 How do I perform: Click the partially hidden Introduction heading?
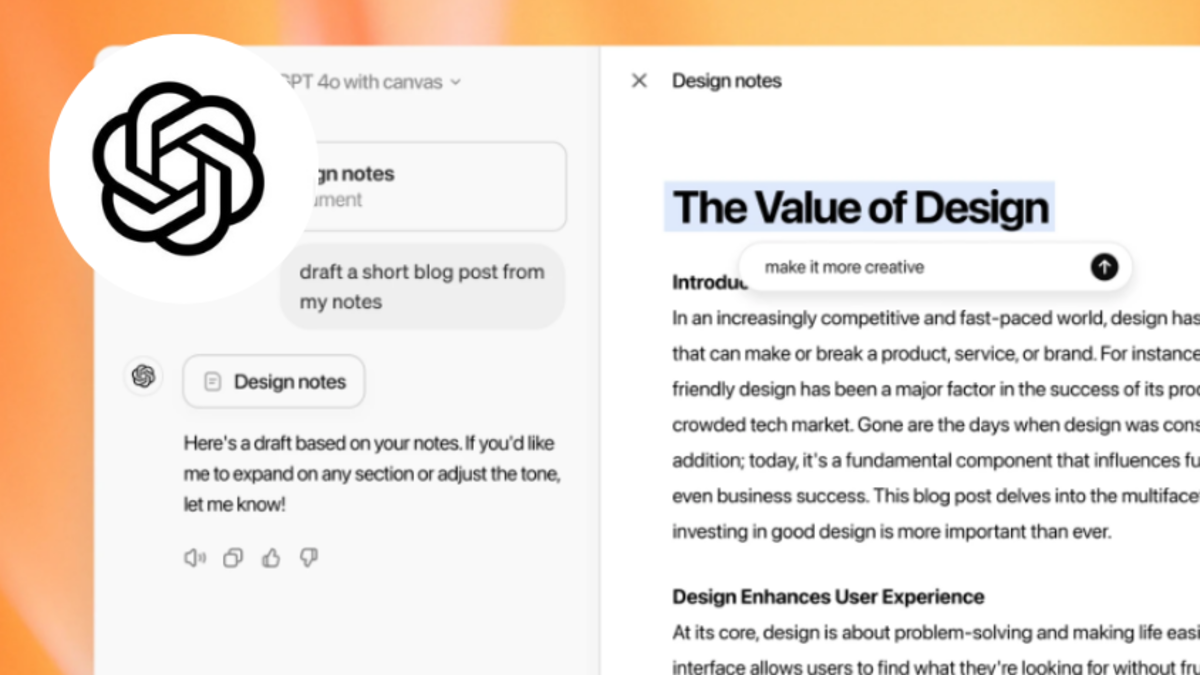[x=706, y=283]
